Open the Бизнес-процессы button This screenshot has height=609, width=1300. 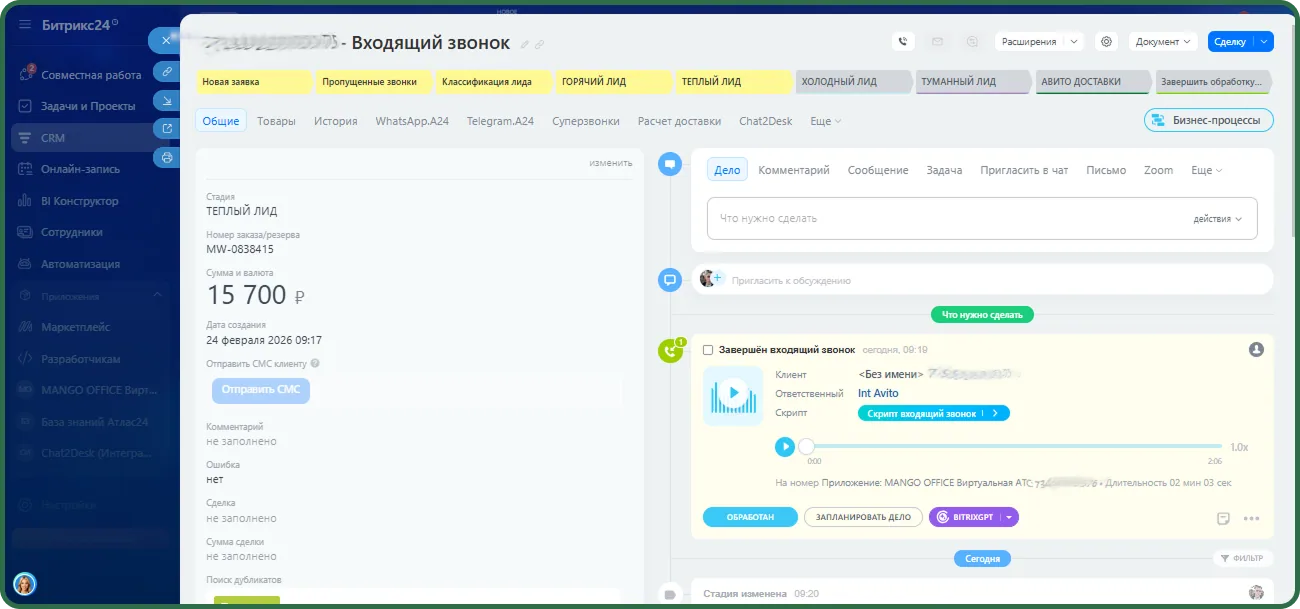click(1209, 120)
